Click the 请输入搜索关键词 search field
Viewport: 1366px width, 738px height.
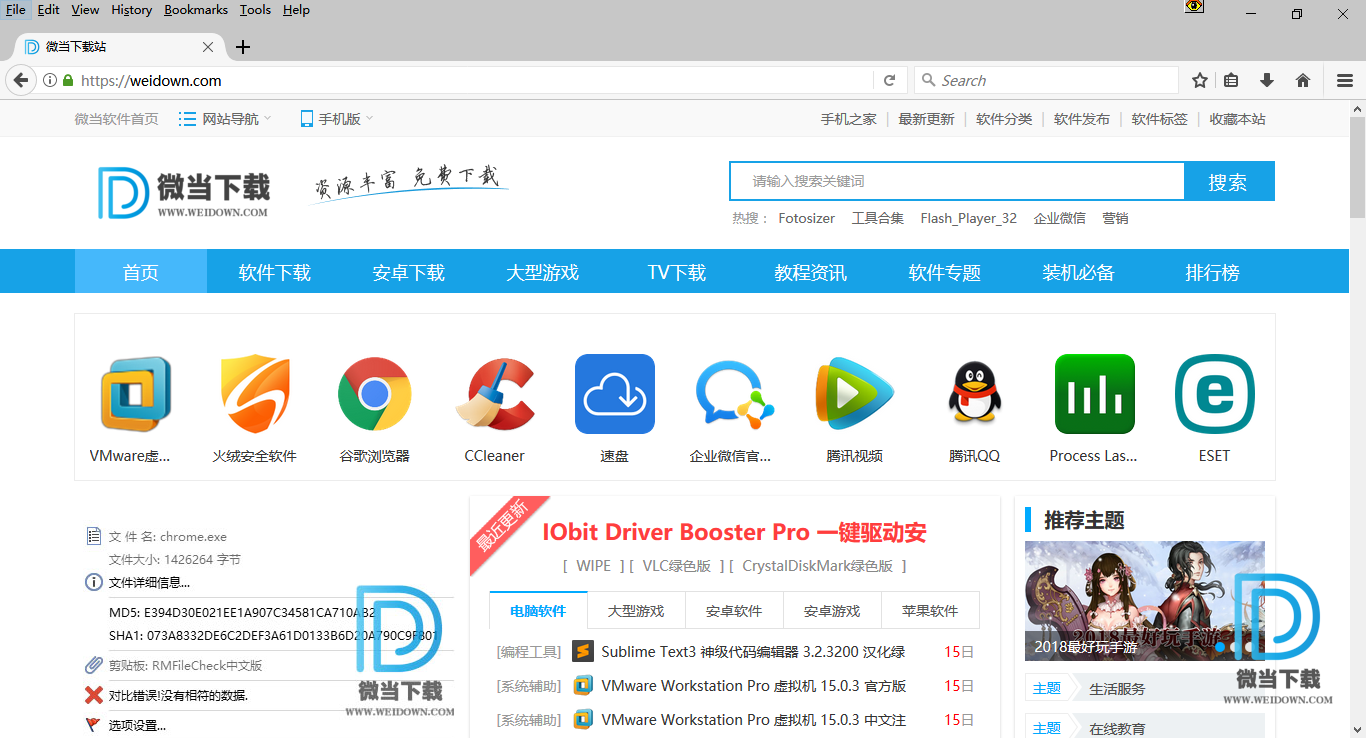pyautogui.click(x=957, y=181)
